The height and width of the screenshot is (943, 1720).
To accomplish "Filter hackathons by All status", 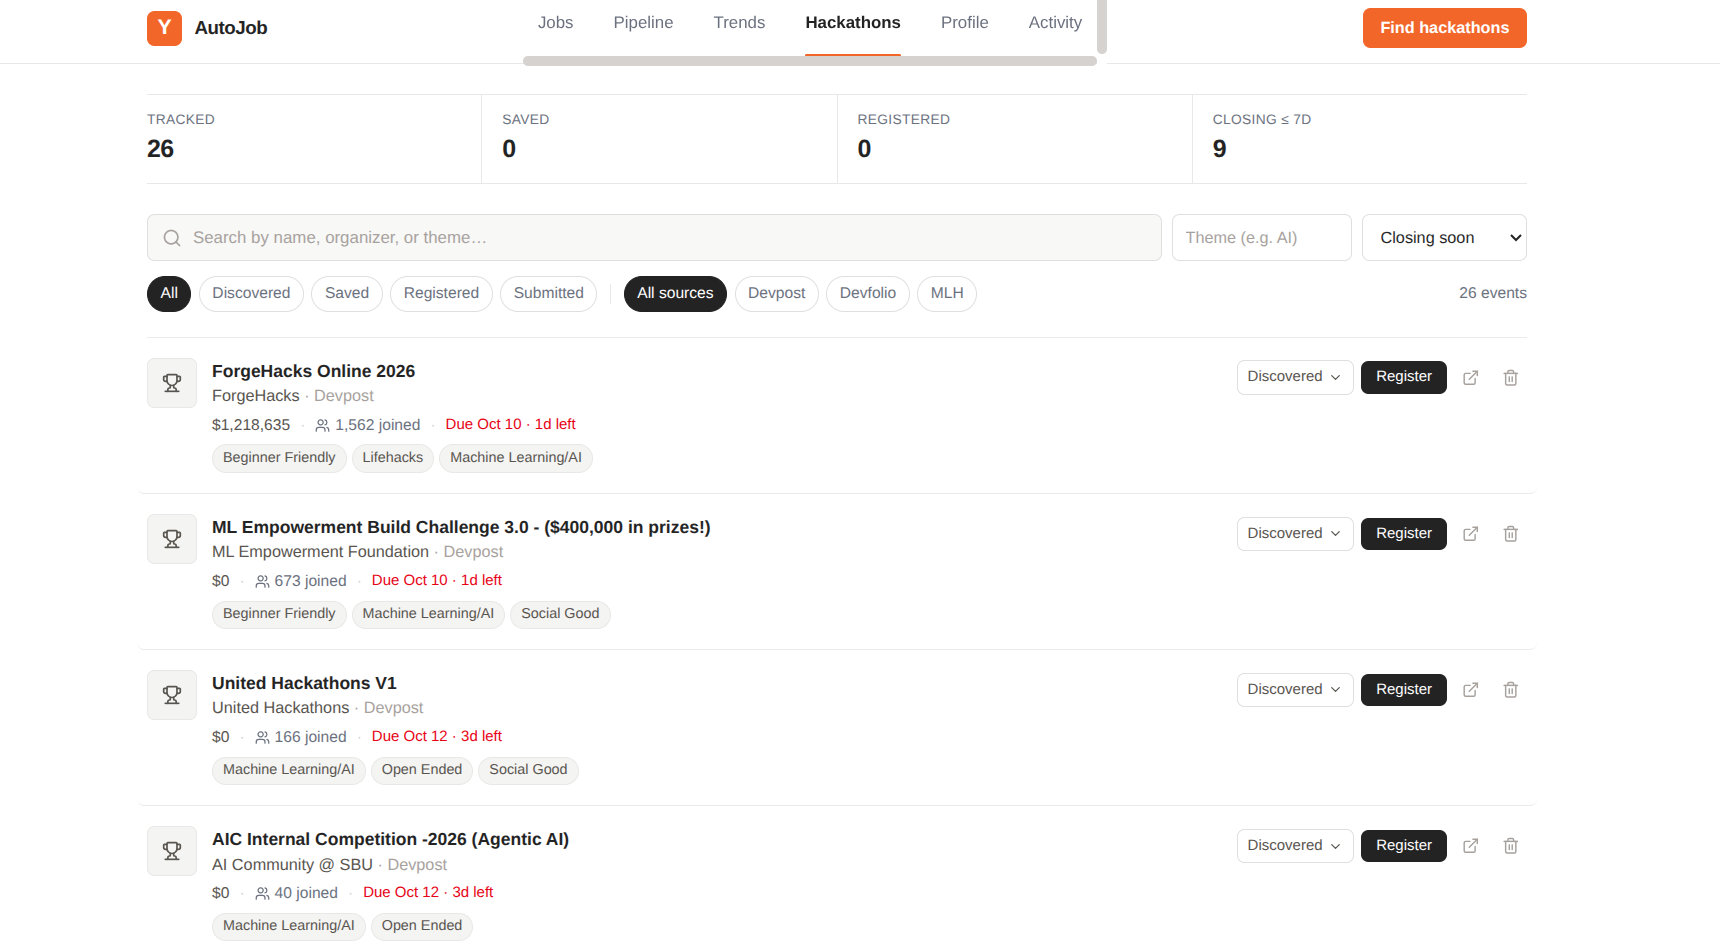I will (169, 294).
